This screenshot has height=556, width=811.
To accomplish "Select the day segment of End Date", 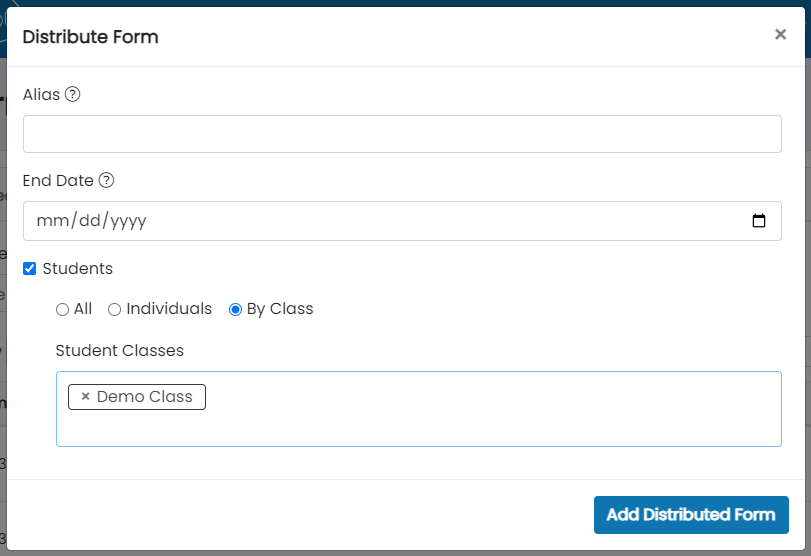I will tap(89, 221).
